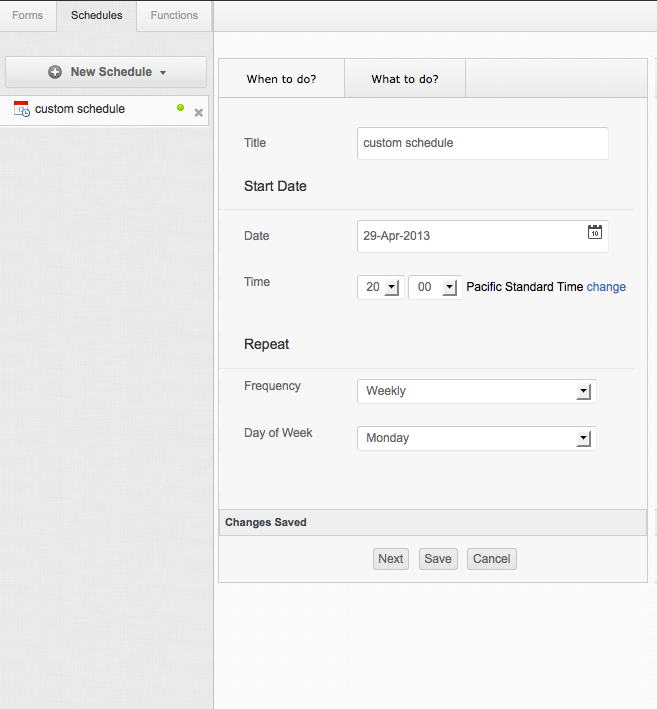The width and height of the screenshot is (657, 709).
Task: Expand the New Schedule dropdown arrow
Action: coord(163,73)
